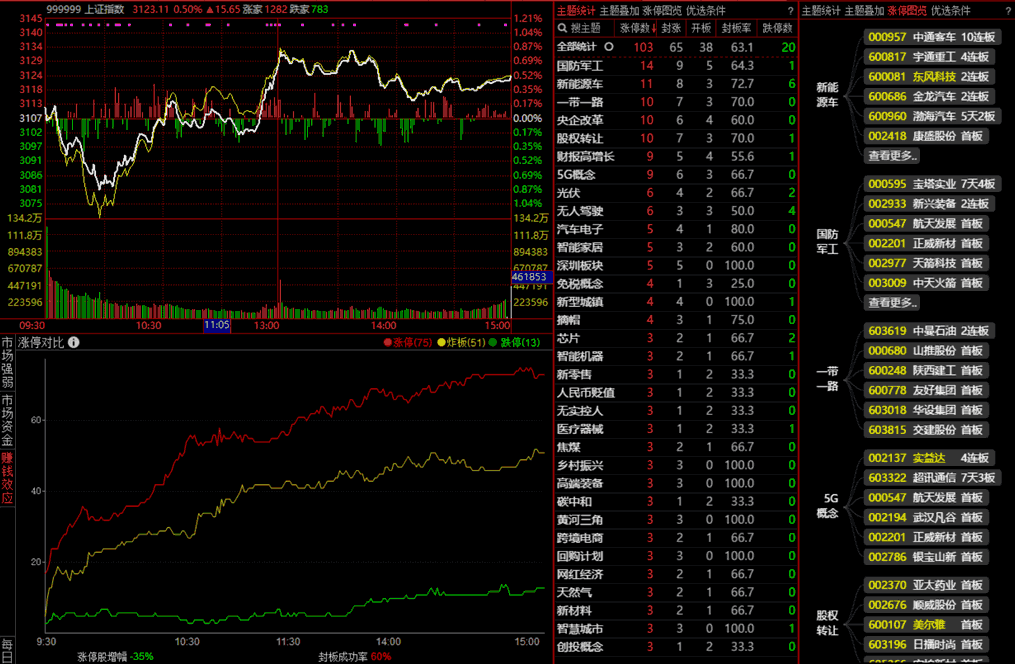
Task: Open help icon above the theme statistics table
Action: pyautogui.click(x=790, y=11)
